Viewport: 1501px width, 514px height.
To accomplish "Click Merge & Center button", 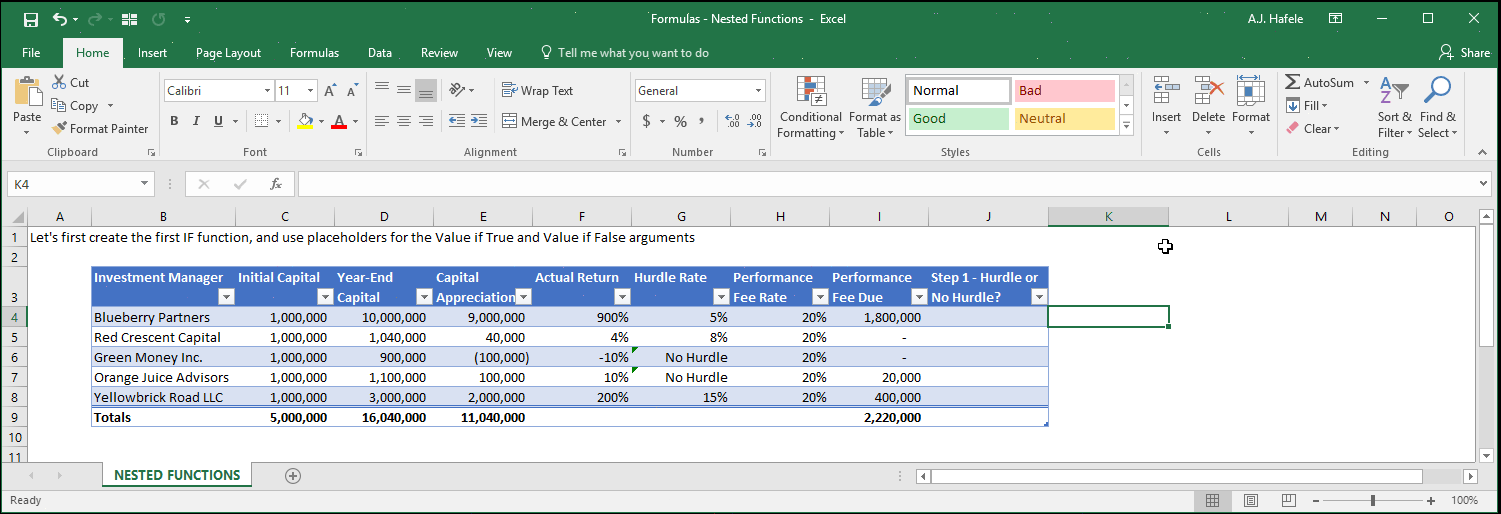I will pos(554,121).
